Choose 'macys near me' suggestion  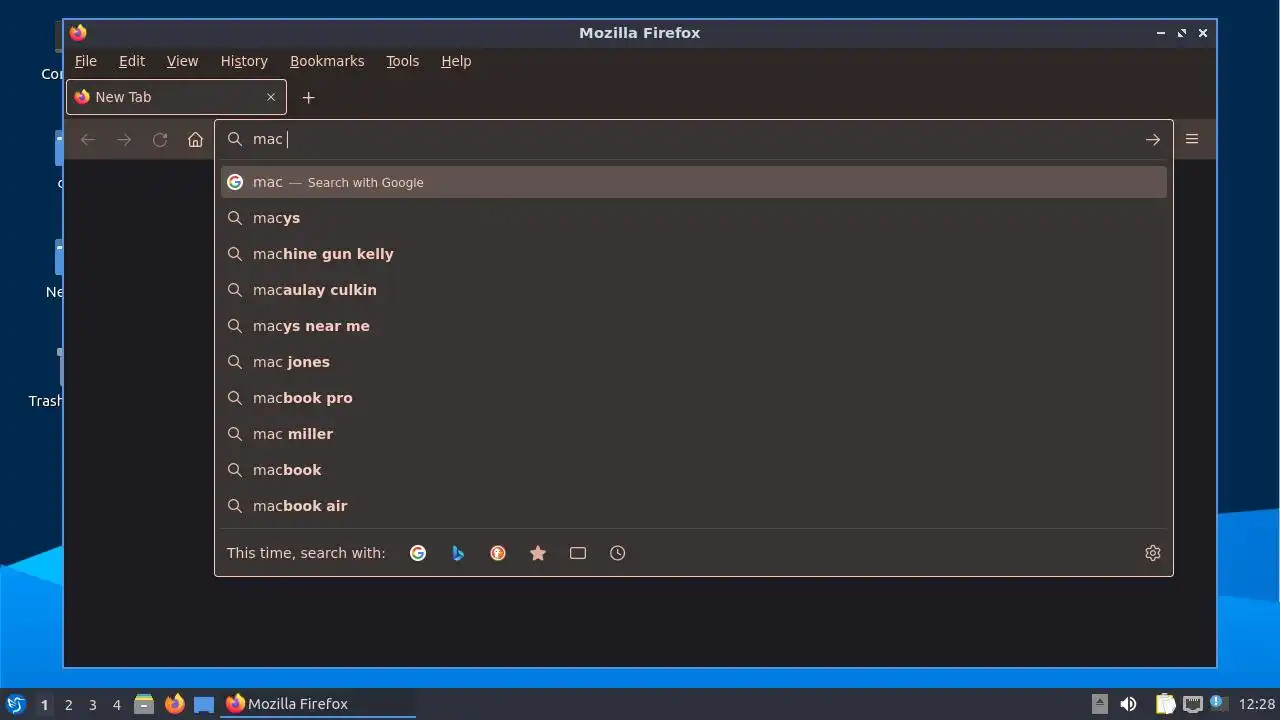coord(694,326)
